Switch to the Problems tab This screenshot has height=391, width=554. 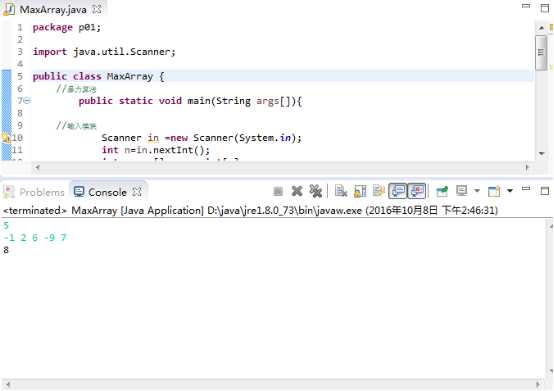(x=34, y=192)
